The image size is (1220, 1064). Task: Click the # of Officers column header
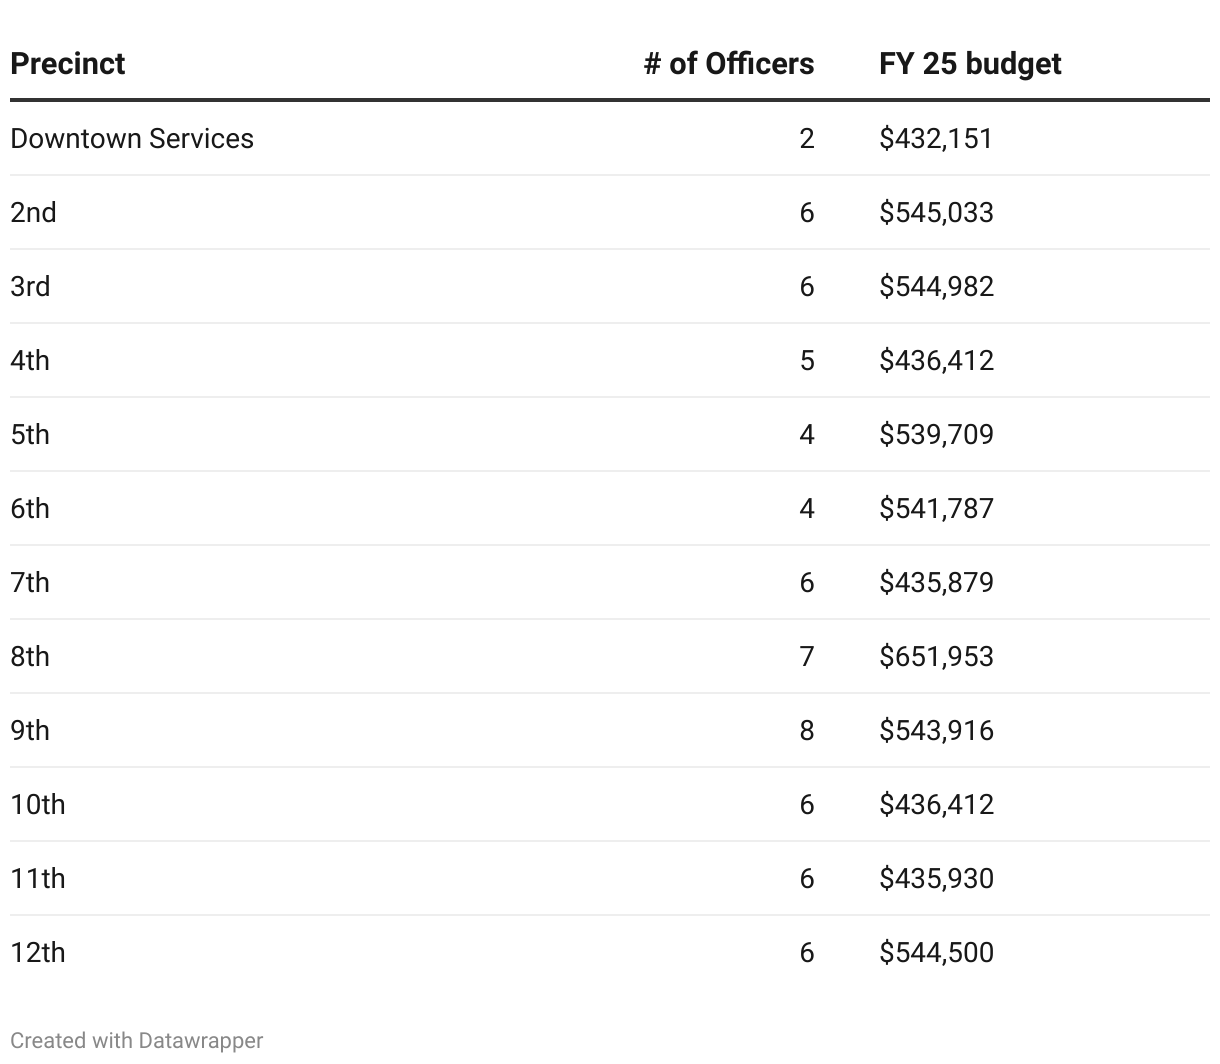click(x=728, y=64)
